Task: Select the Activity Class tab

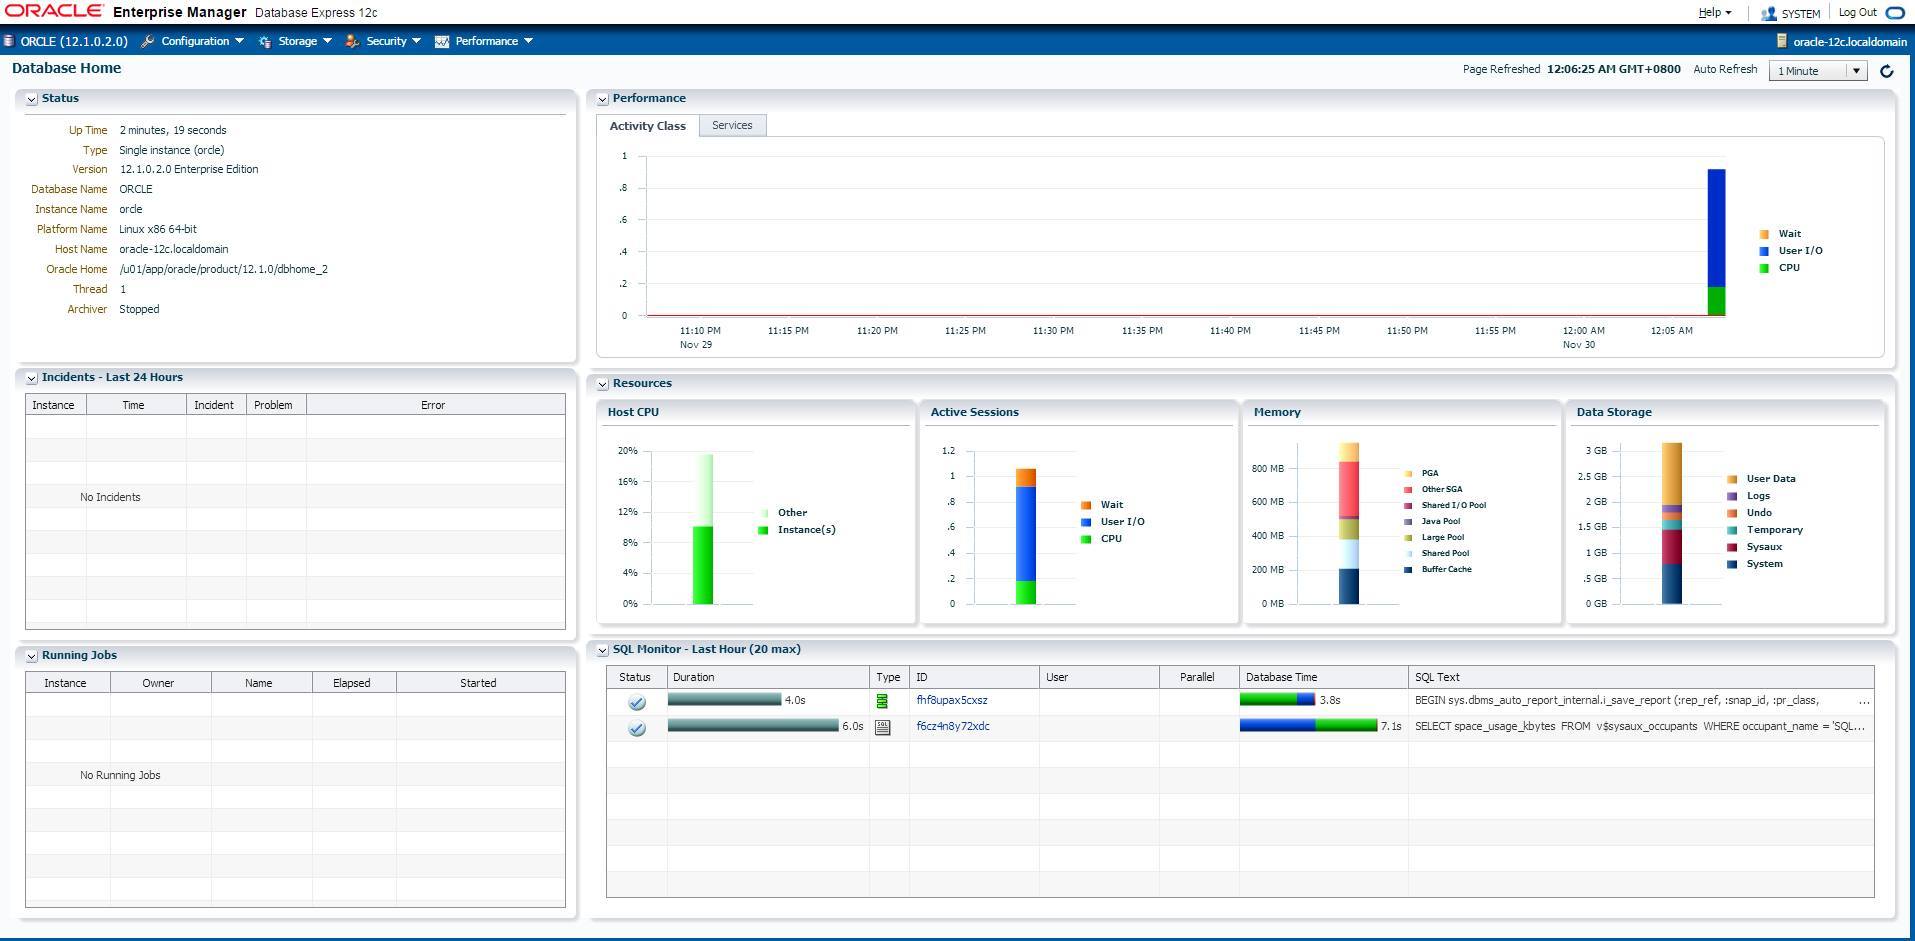Action: tap(647, 126)
